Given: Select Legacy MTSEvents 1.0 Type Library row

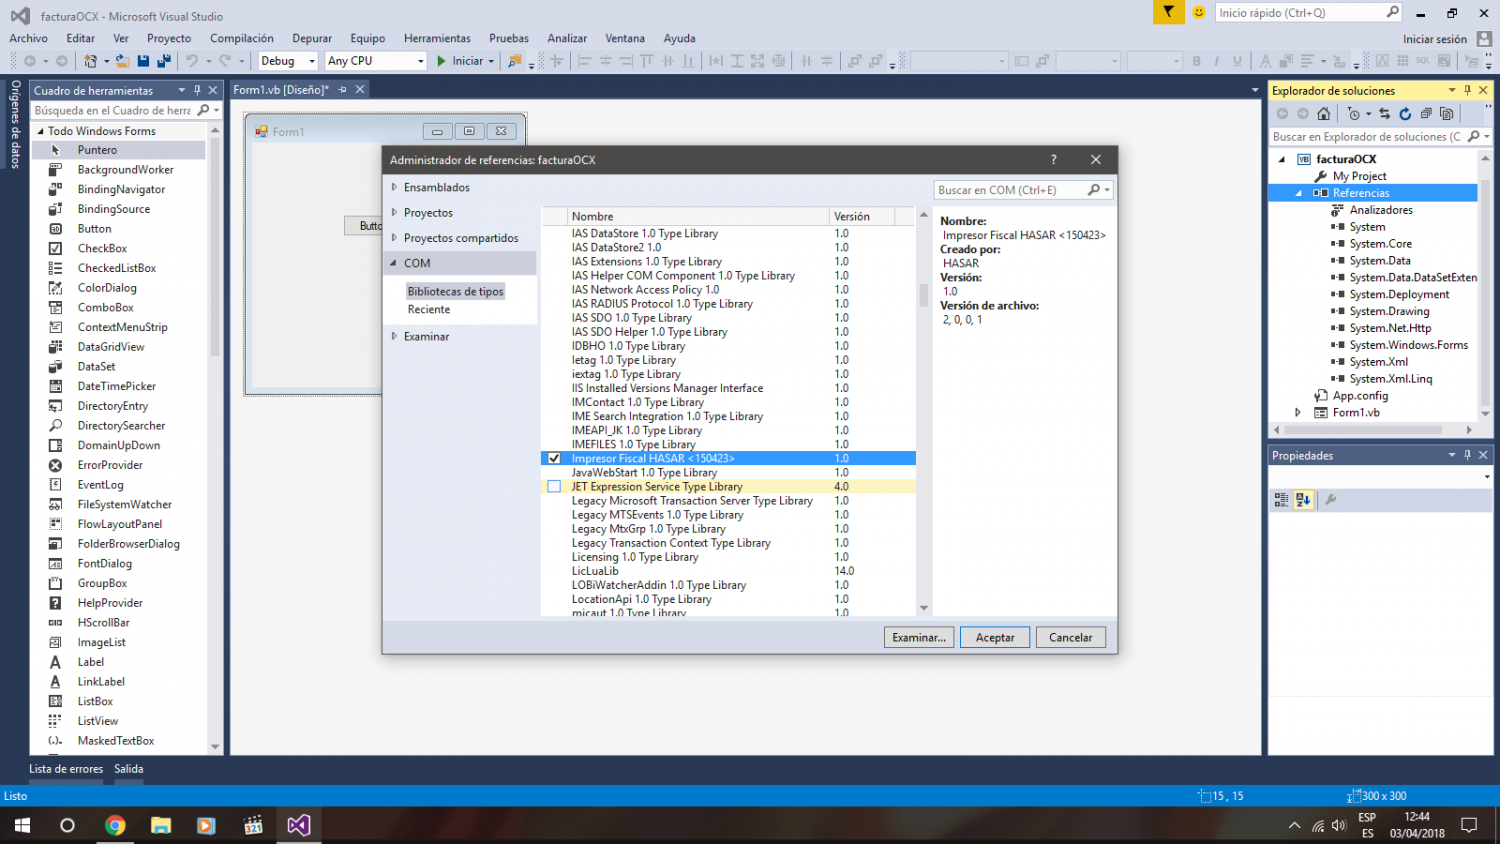Looking at the screenshot, I should [x=727, y=515].
